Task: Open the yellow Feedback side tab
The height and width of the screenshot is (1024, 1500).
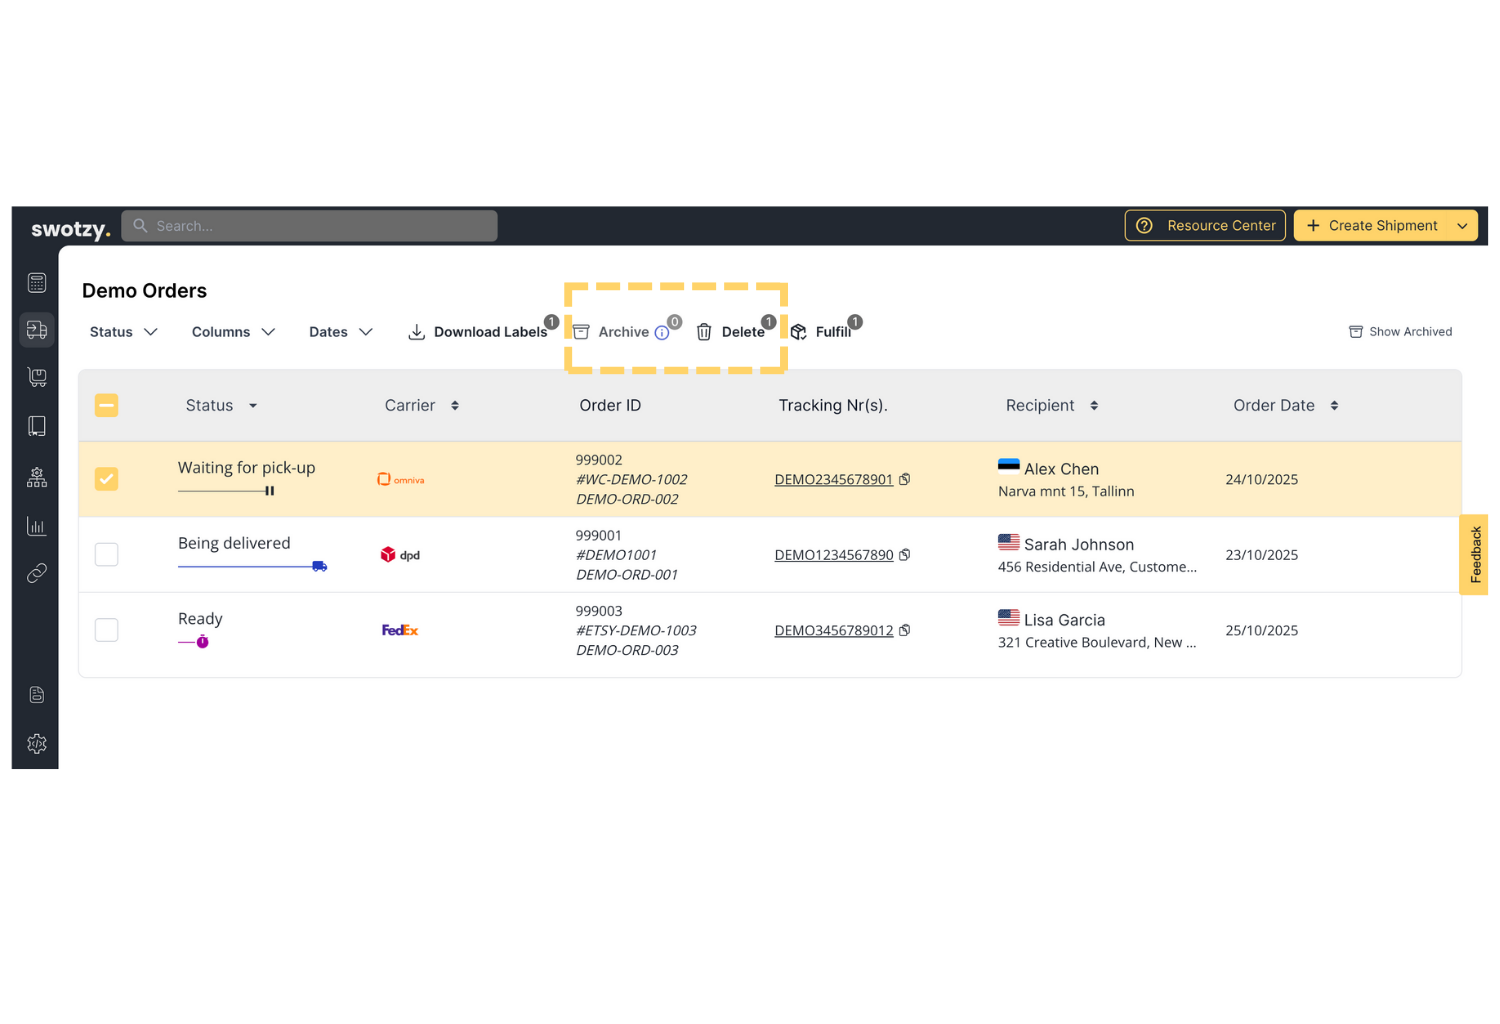Action: point(1475,555)
